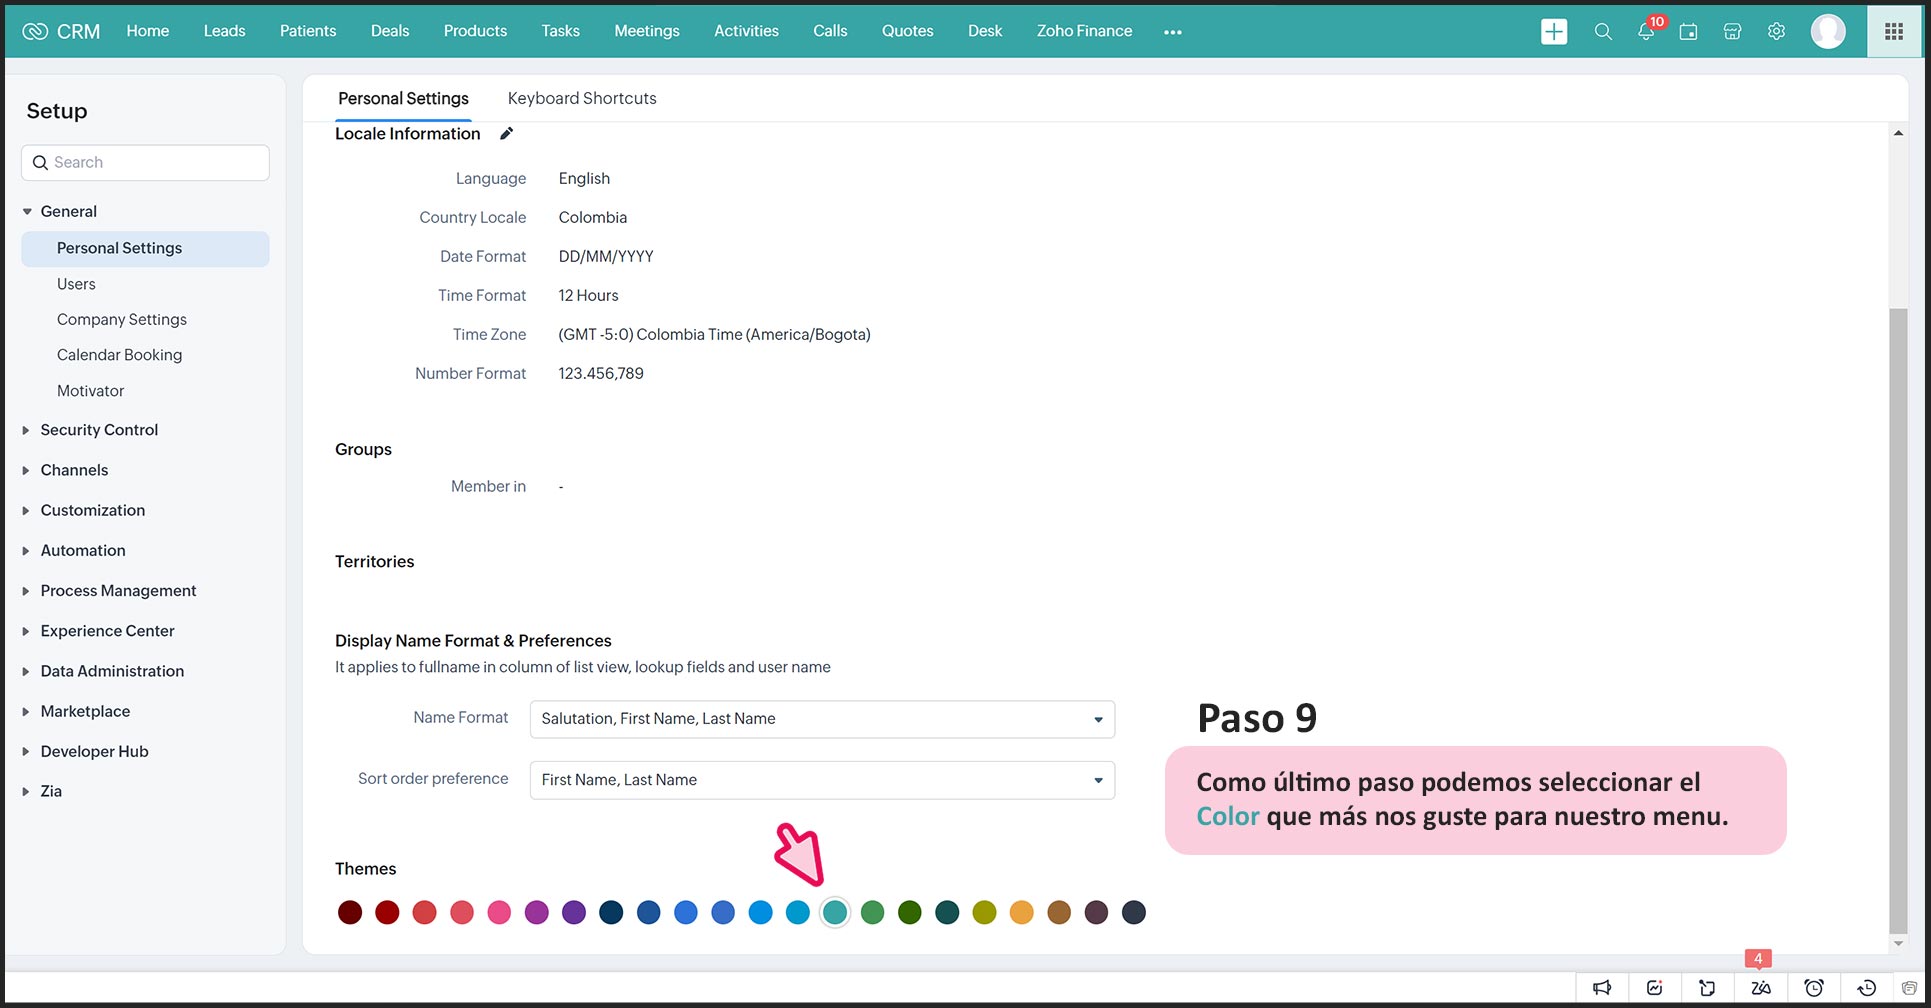Viewport: 1931px width, 1008px height.
Task: Open the notifications bell icon
Action: click(1645, 32)
